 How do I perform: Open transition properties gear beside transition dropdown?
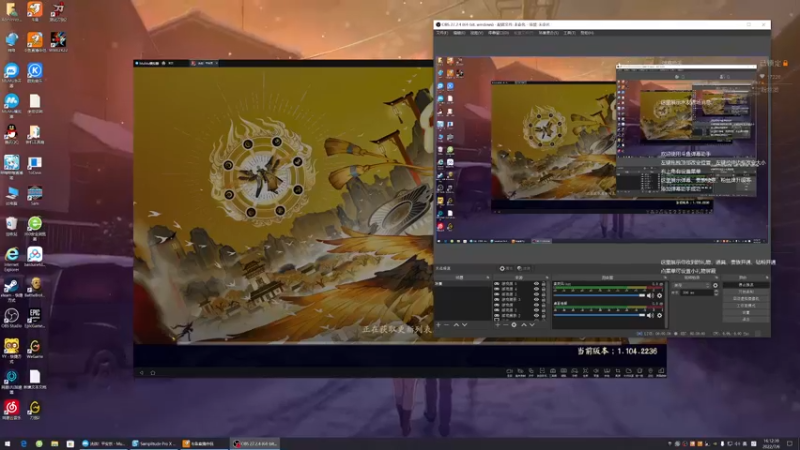(x=715, y=285)
